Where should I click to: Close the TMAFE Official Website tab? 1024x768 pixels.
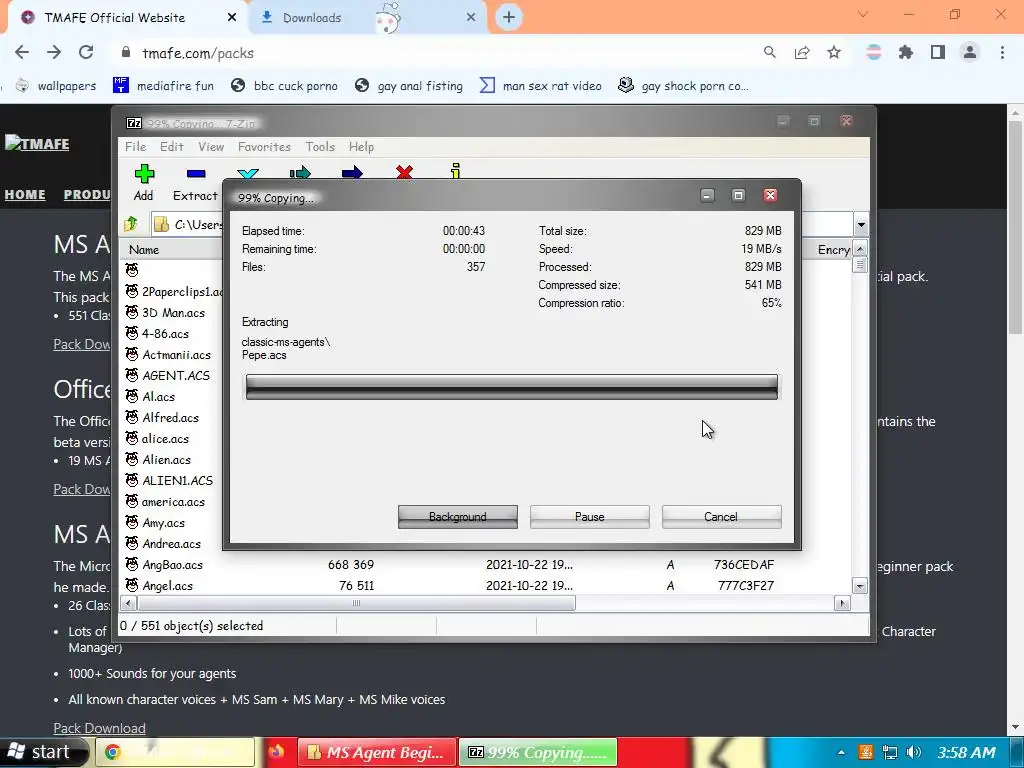click(x=232, y=18)
